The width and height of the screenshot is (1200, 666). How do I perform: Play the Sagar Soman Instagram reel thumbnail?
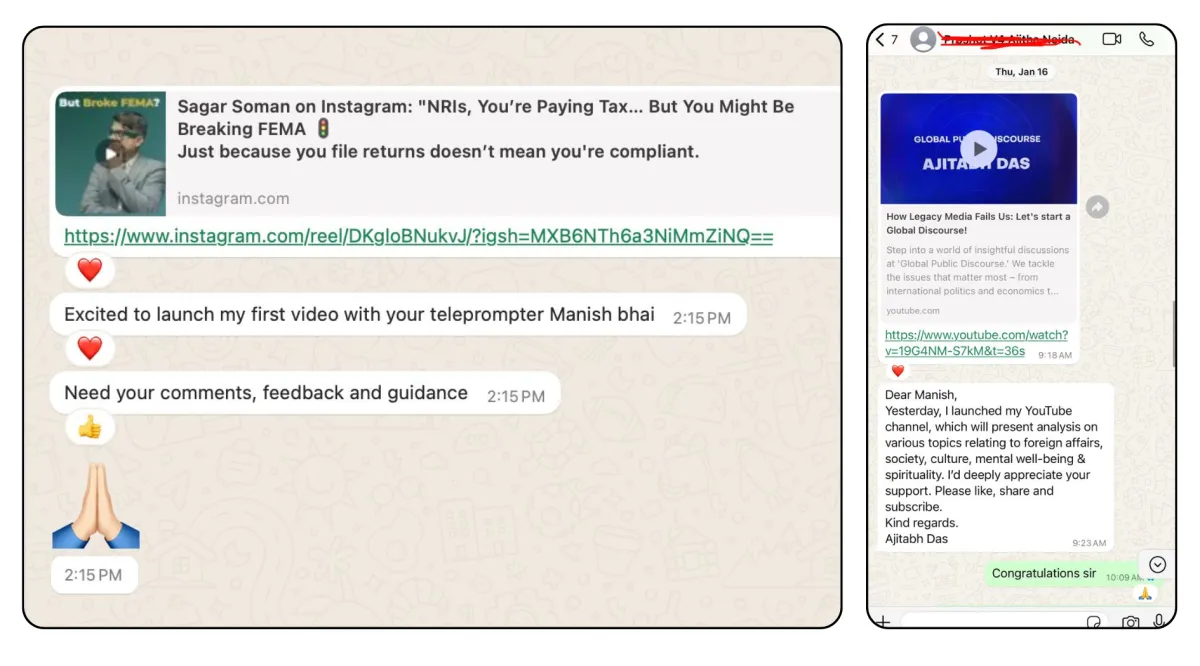111,154
